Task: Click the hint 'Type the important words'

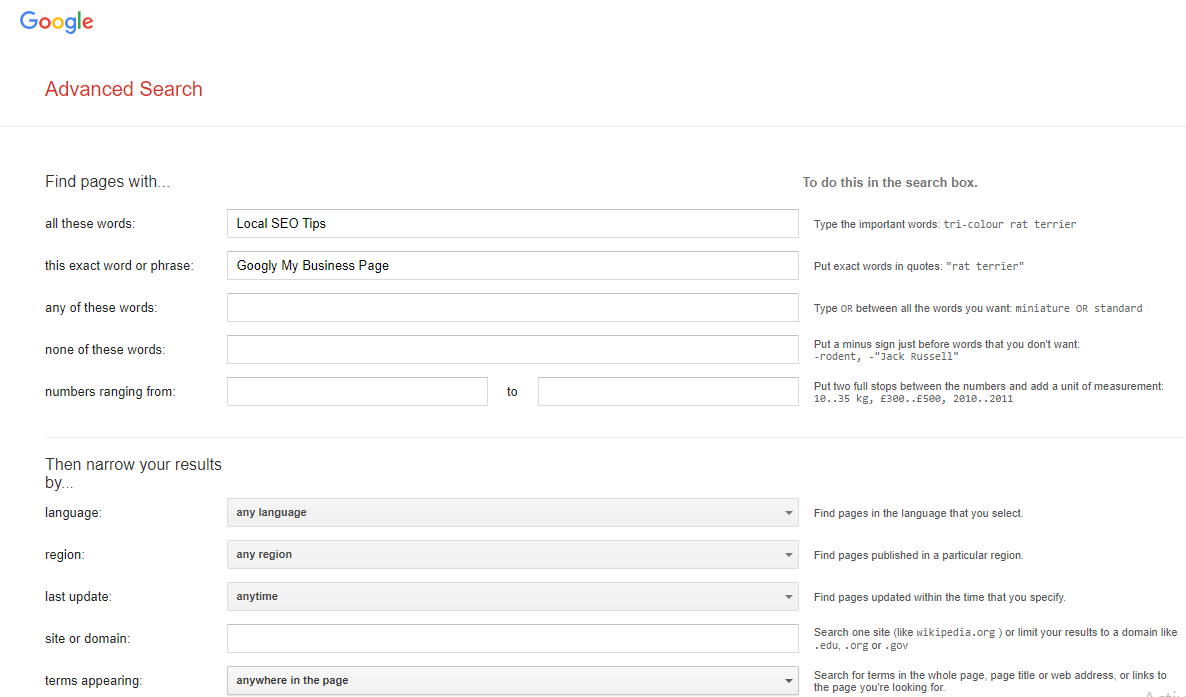Action: pos(945,225)
